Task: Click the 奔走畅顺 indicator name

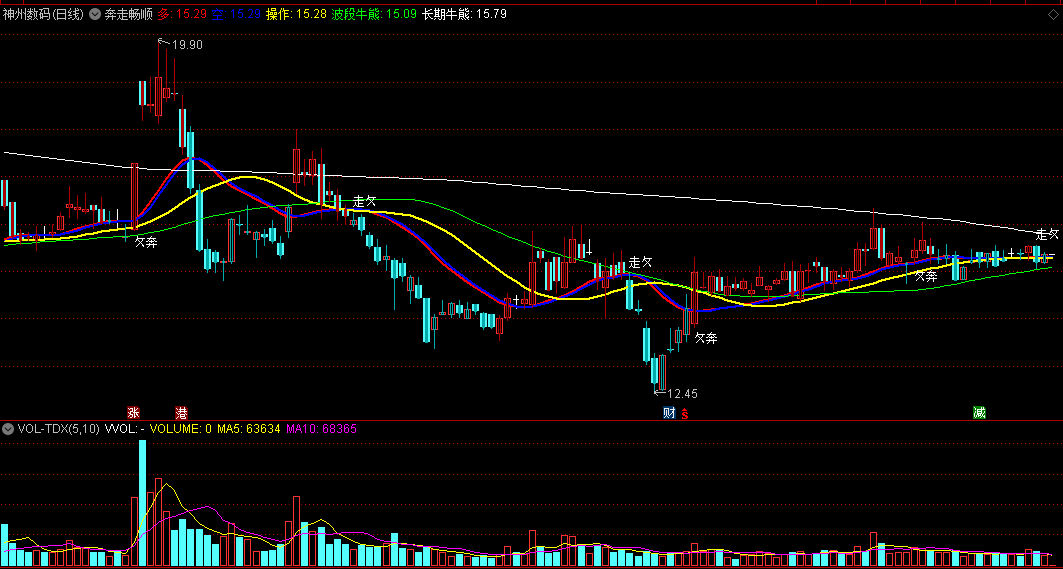Action: point(128,14)
